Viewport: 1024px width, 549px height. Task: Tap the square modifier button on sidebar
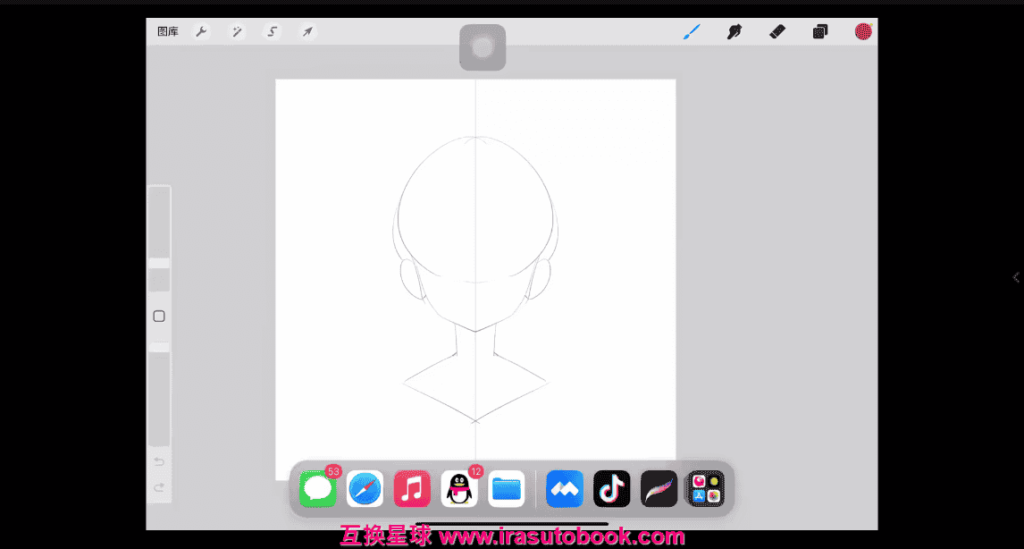click(159, 316)
